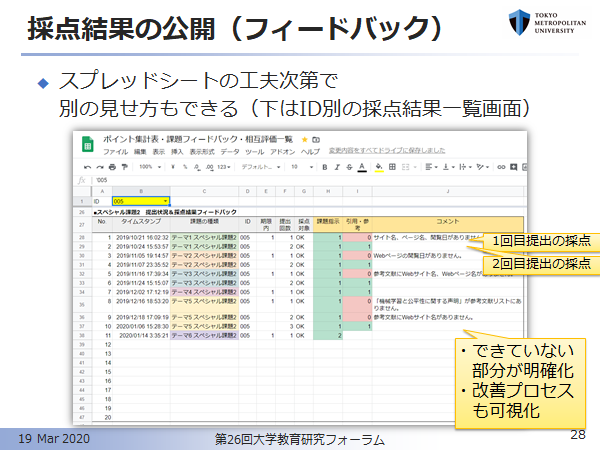Open the 挿入 menu

point(177,152)
